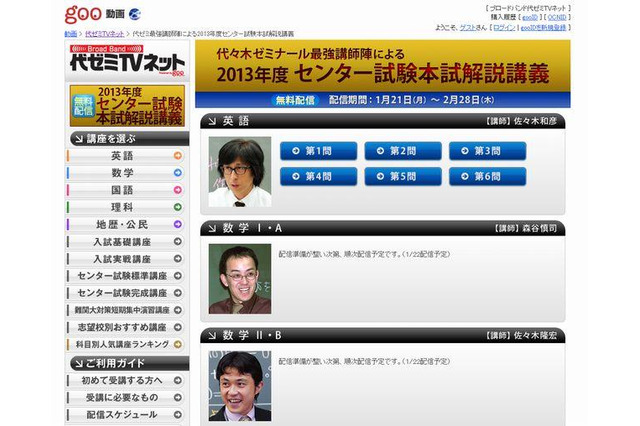Click the goo logo

[83, 15]
